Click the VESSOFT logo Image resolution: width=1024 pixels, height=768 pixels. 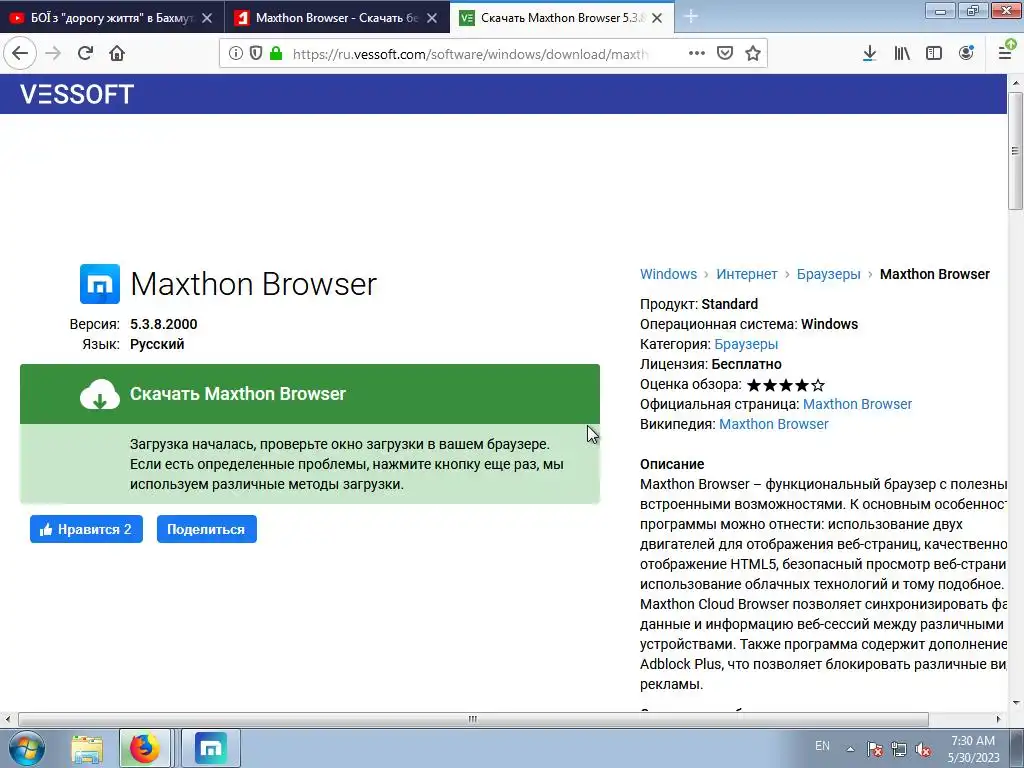coord(77,94)
